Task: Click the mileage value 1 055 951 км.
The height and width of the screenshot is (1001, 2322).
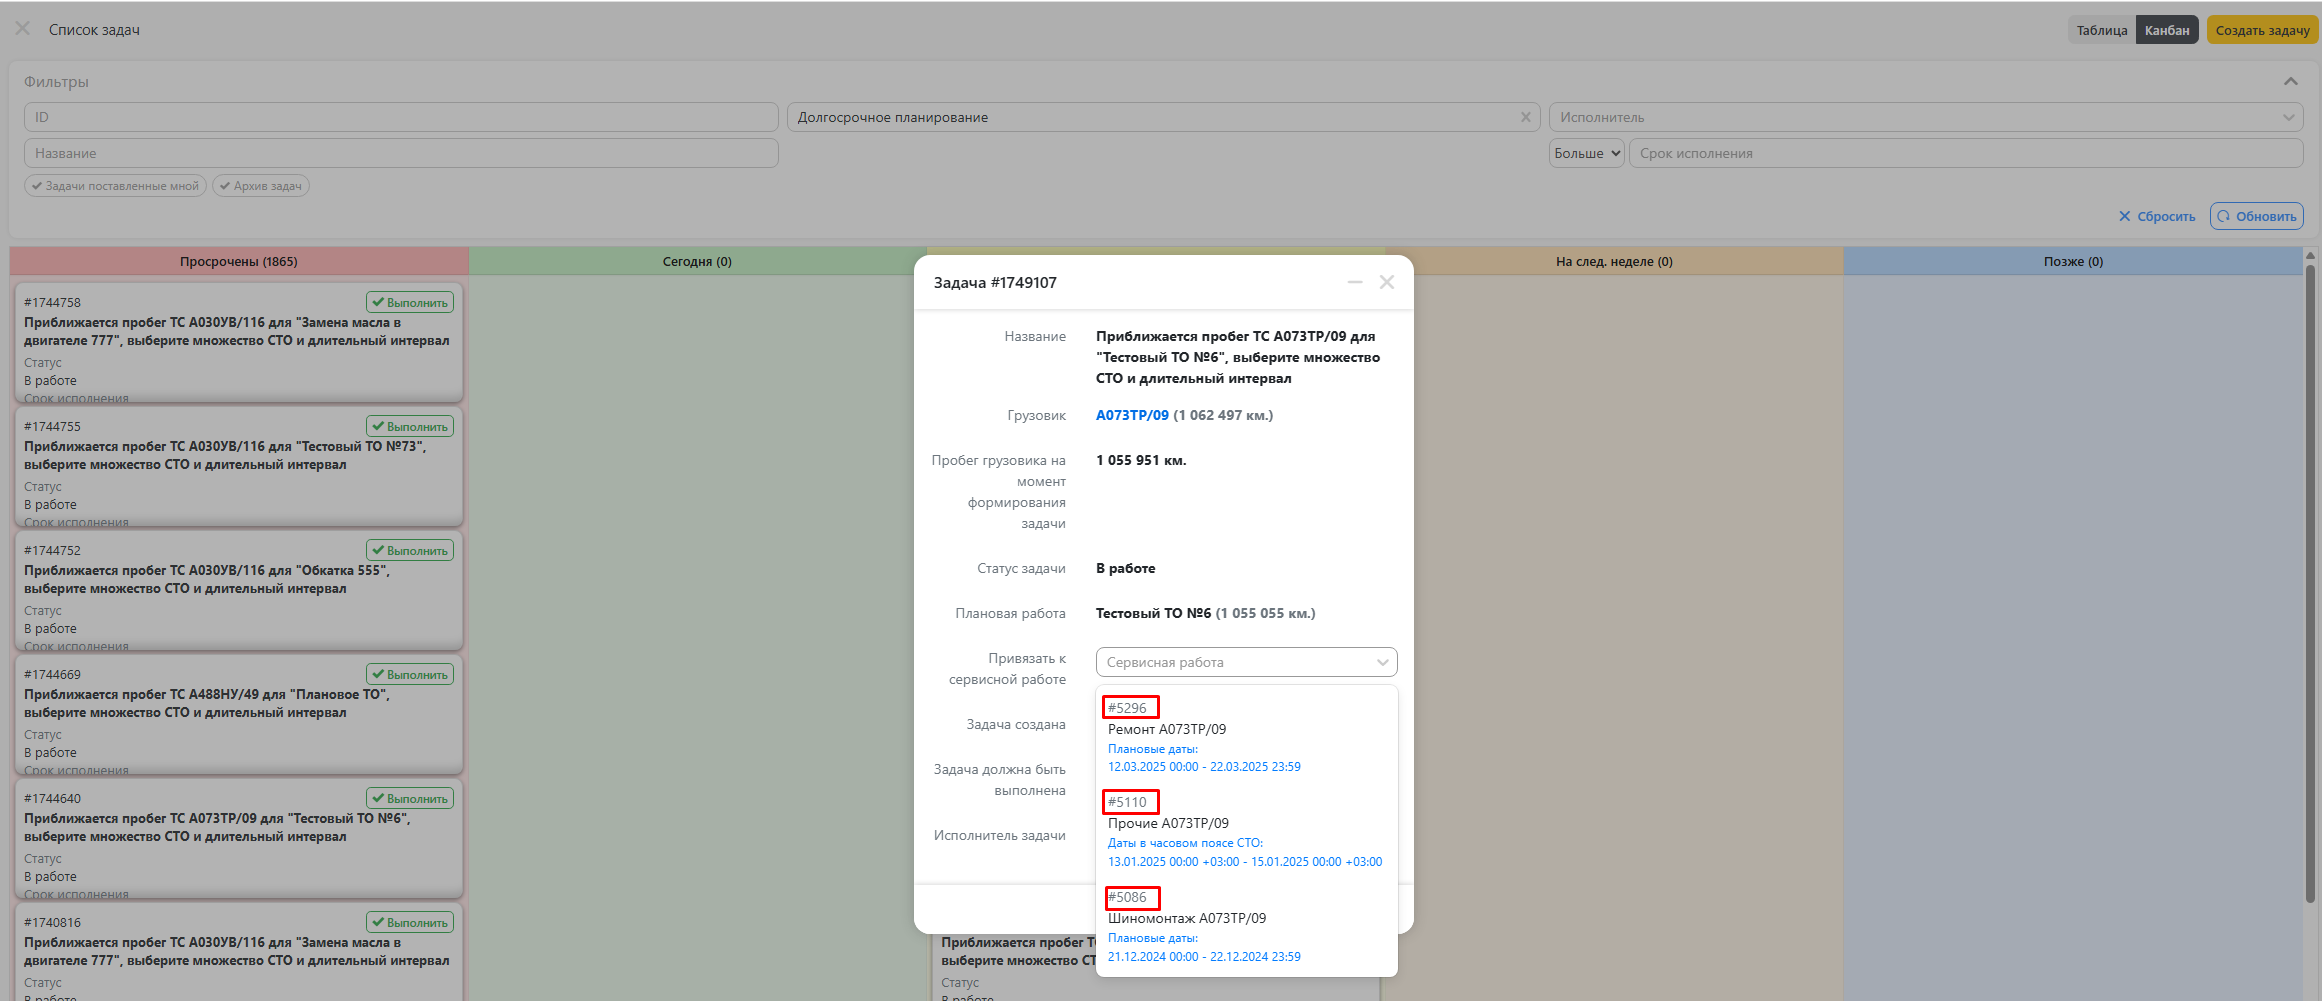Action: [x=1141, y=460]
